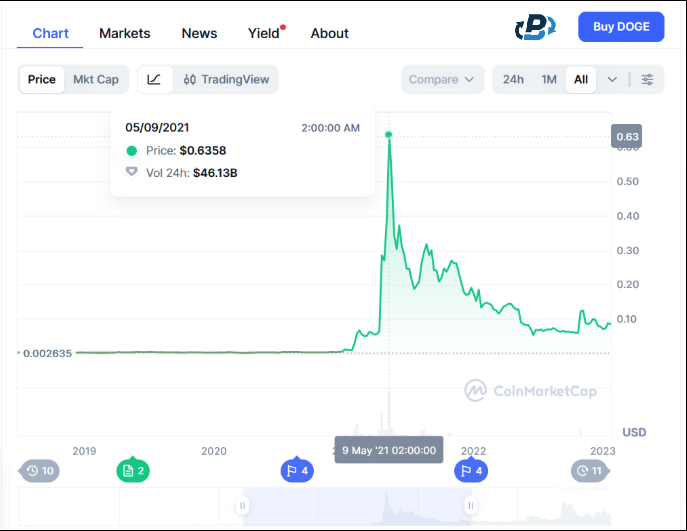Click the 9 May '21 02:00:00 date tag
The image size is (687, 531).
389,450
